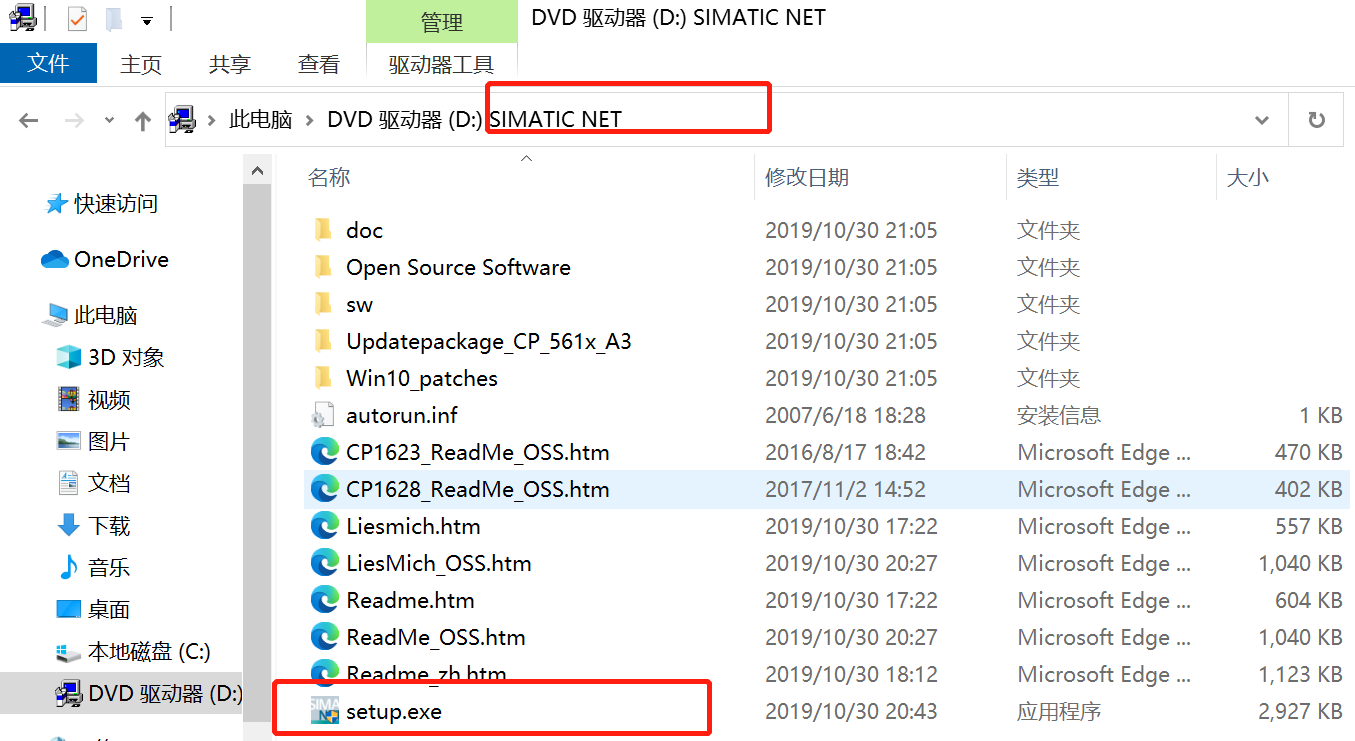This screenshot has height=741, width=1355.
Task: Click the 应用程序 type cell
Action: 1059,712
